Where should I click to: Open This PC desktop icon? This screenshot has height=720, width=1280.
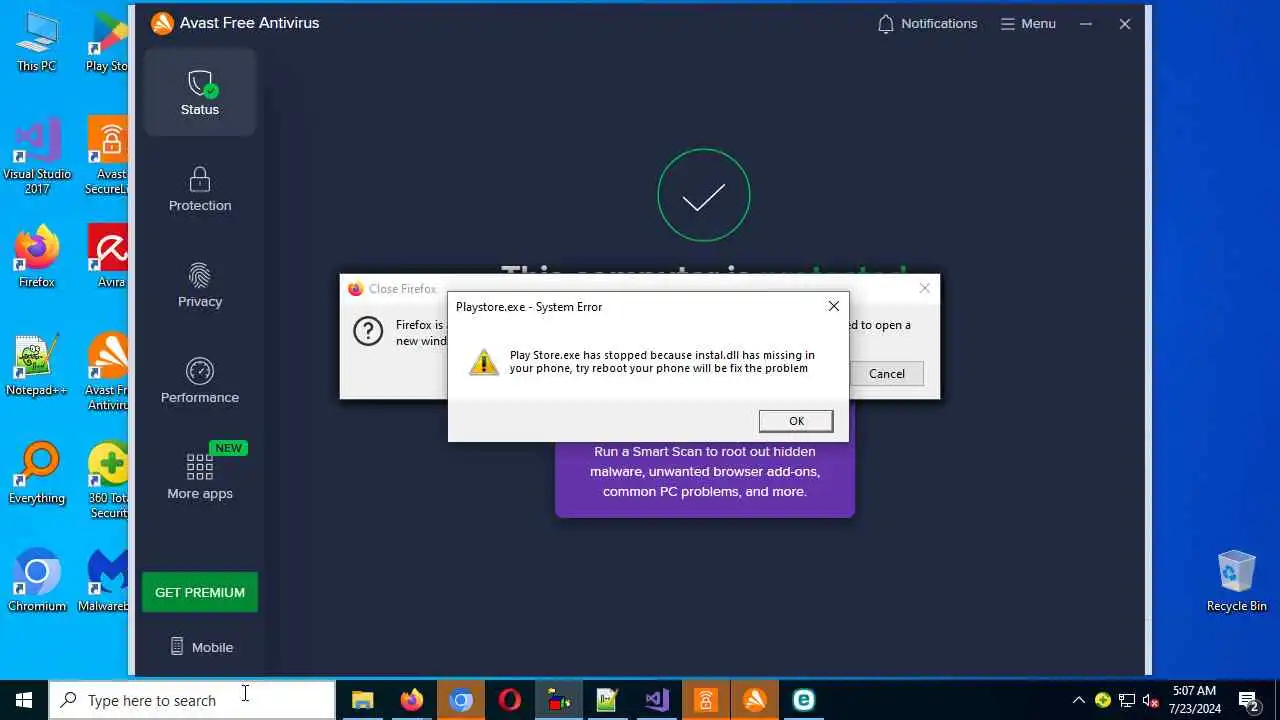[37, 42]
